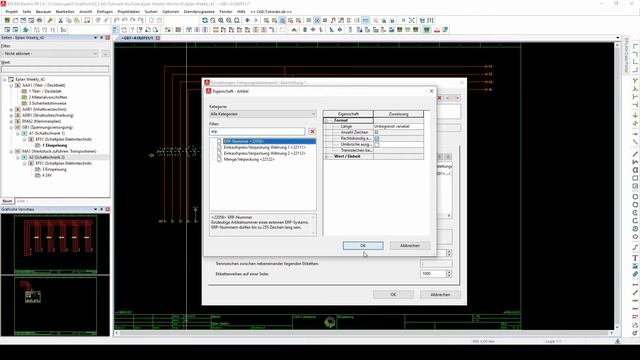Click the ERP-Nummer document icon in property list

[x=220, y=141]
